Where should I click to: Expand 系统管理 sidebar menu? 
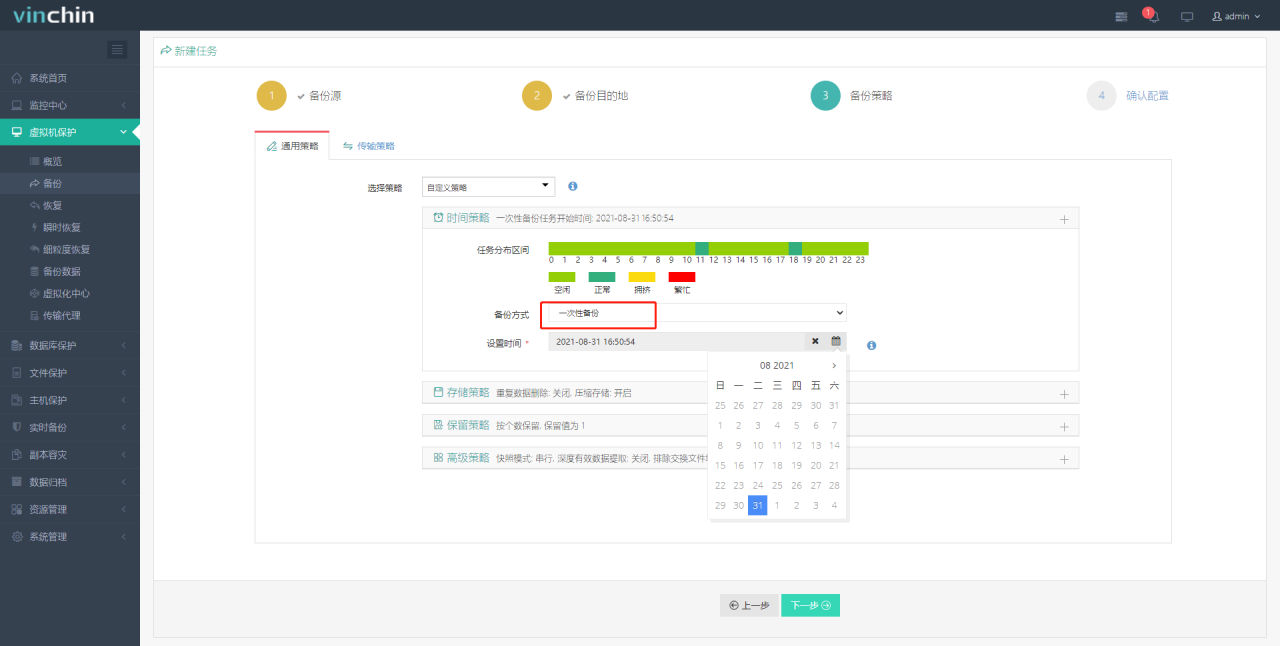pyautogui.click(x=70, y=536)
